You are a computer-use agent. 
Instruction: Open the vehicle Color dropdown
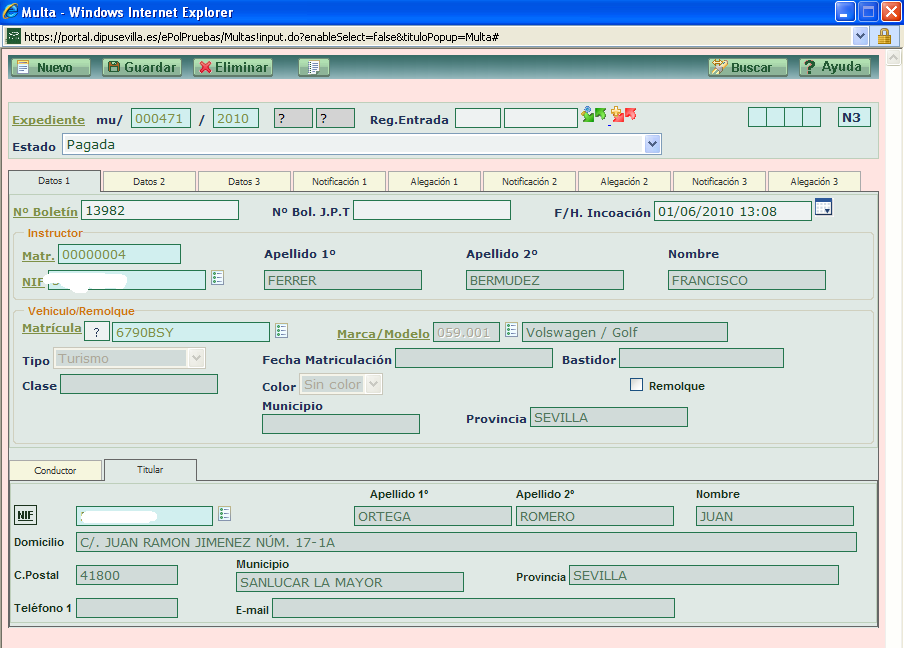coord(374,384)
